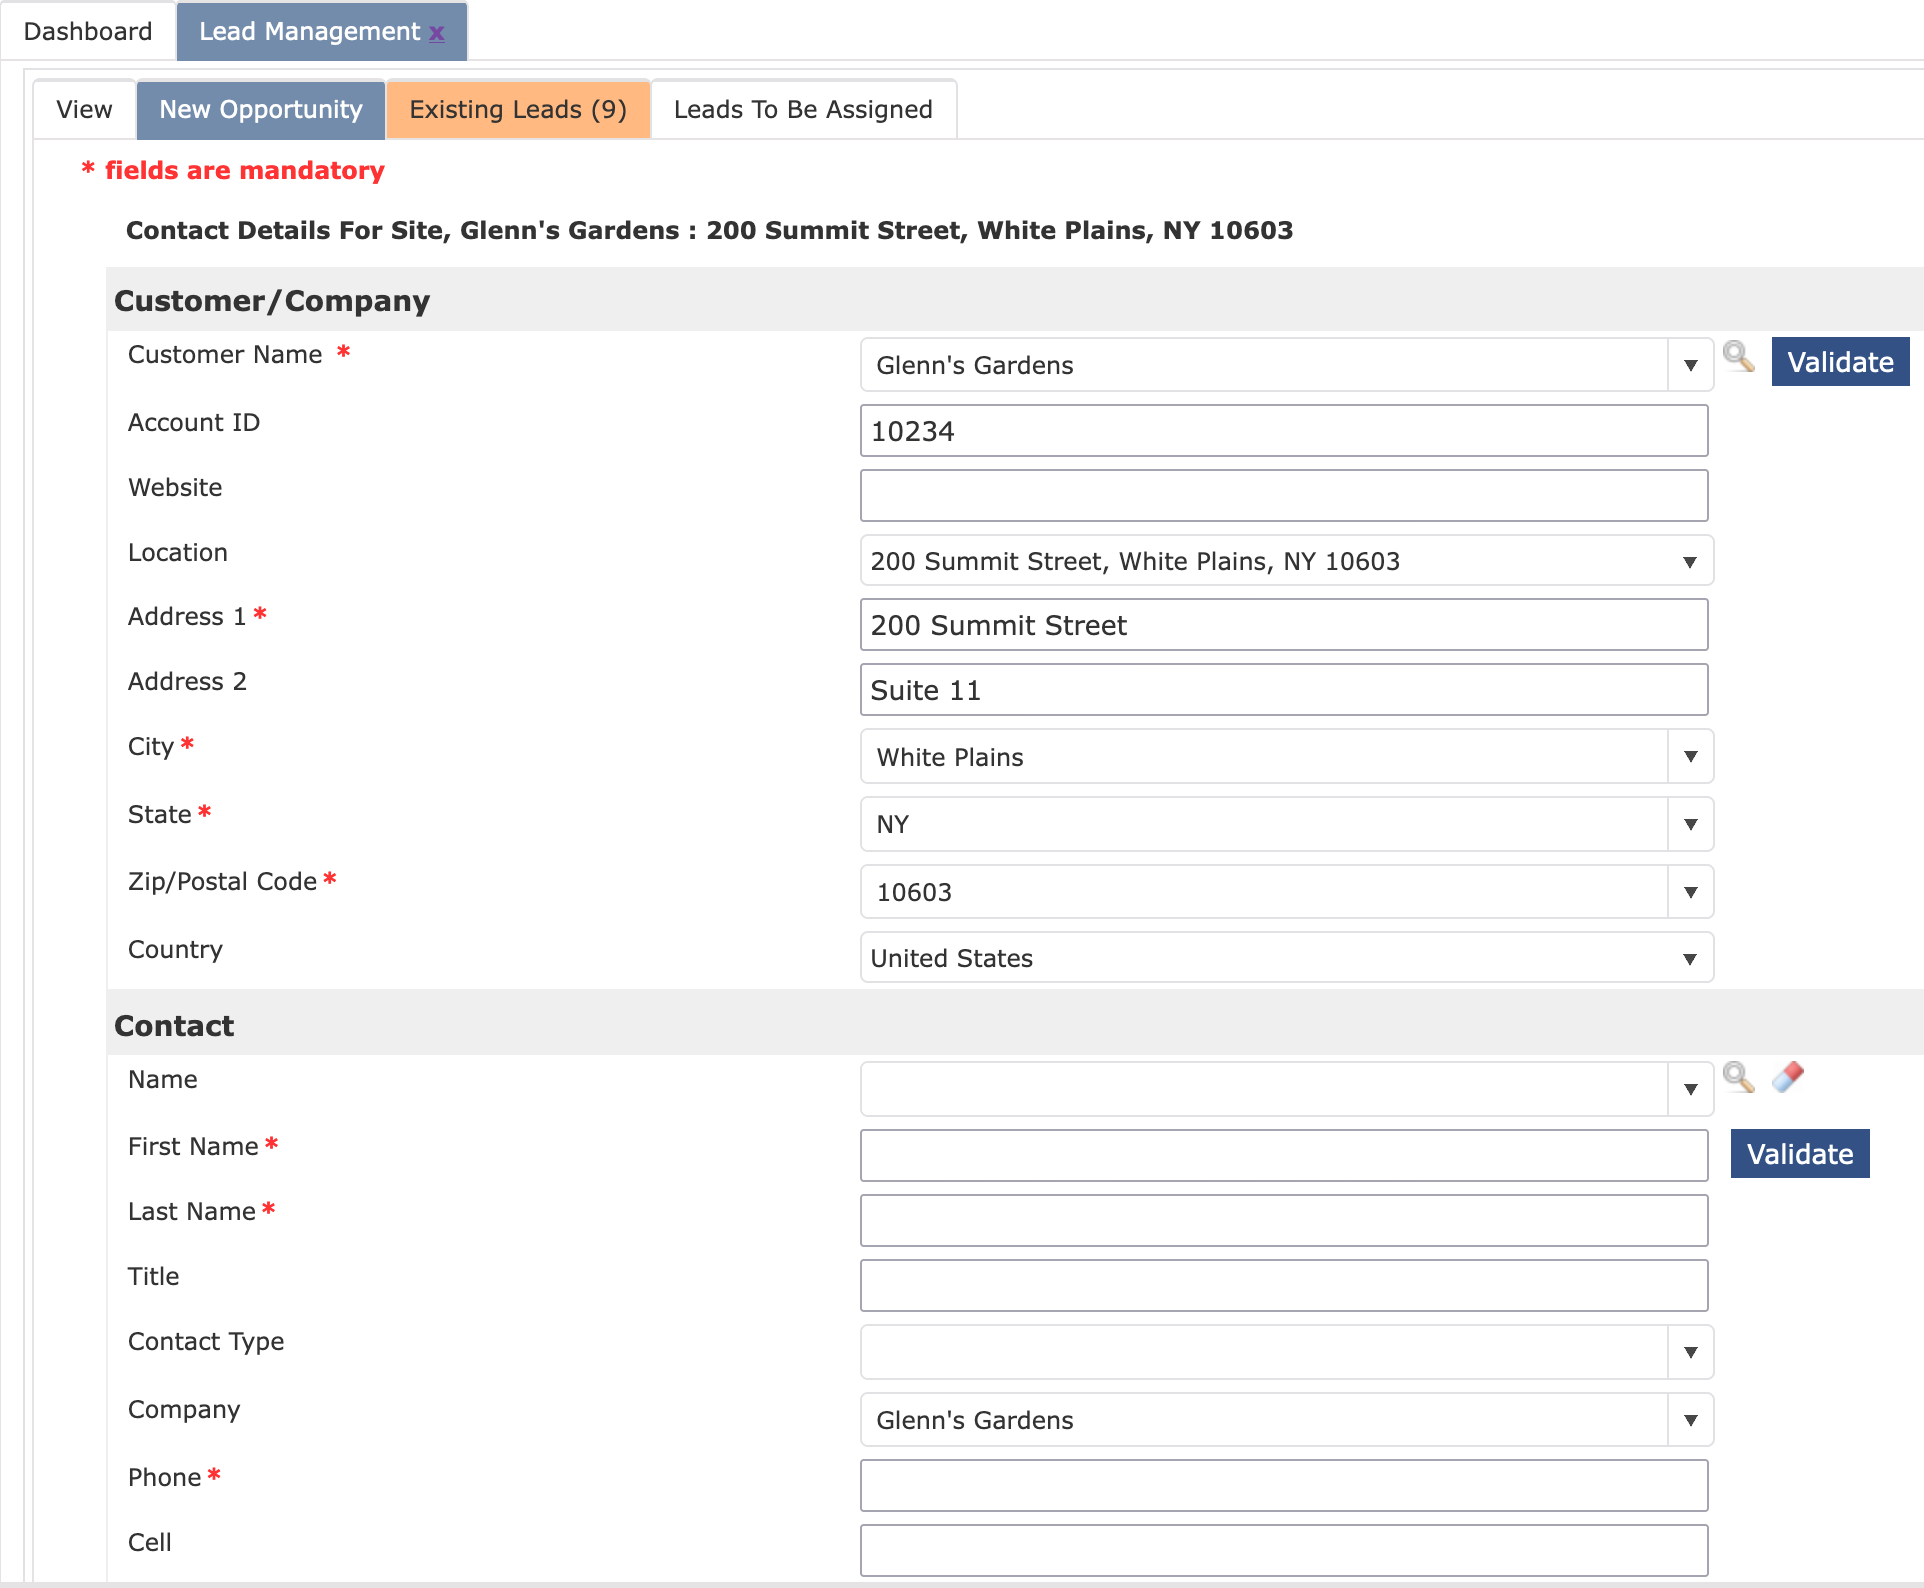Click the Phone input field
Image resolution: width=1924 pixels, height=1588 pixels.
(1284, 1486)
